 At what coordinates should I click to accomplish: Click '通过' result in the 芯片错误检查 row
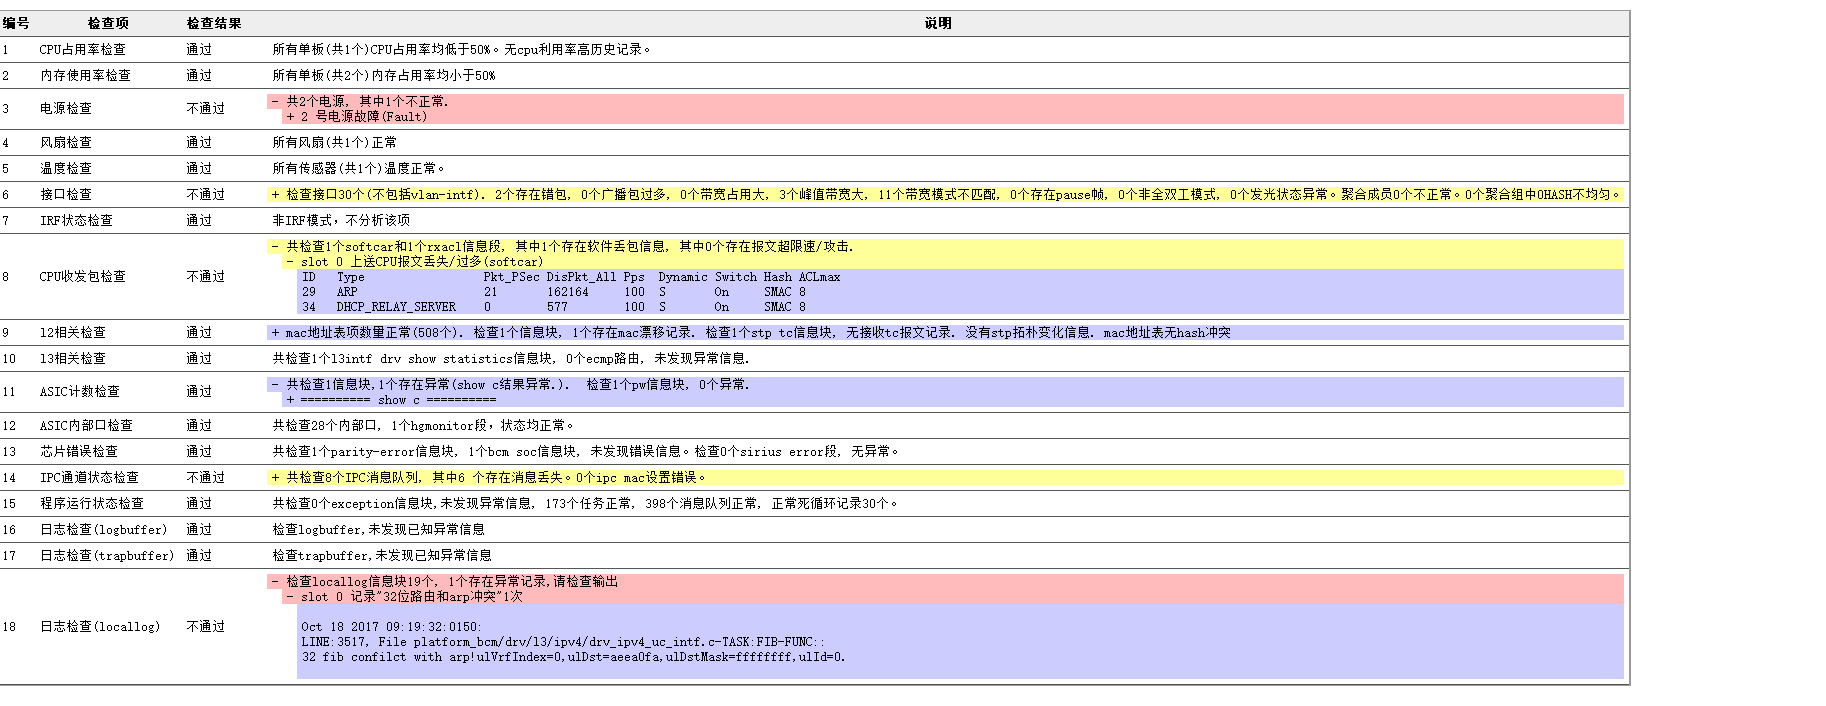tap(199, 451)
